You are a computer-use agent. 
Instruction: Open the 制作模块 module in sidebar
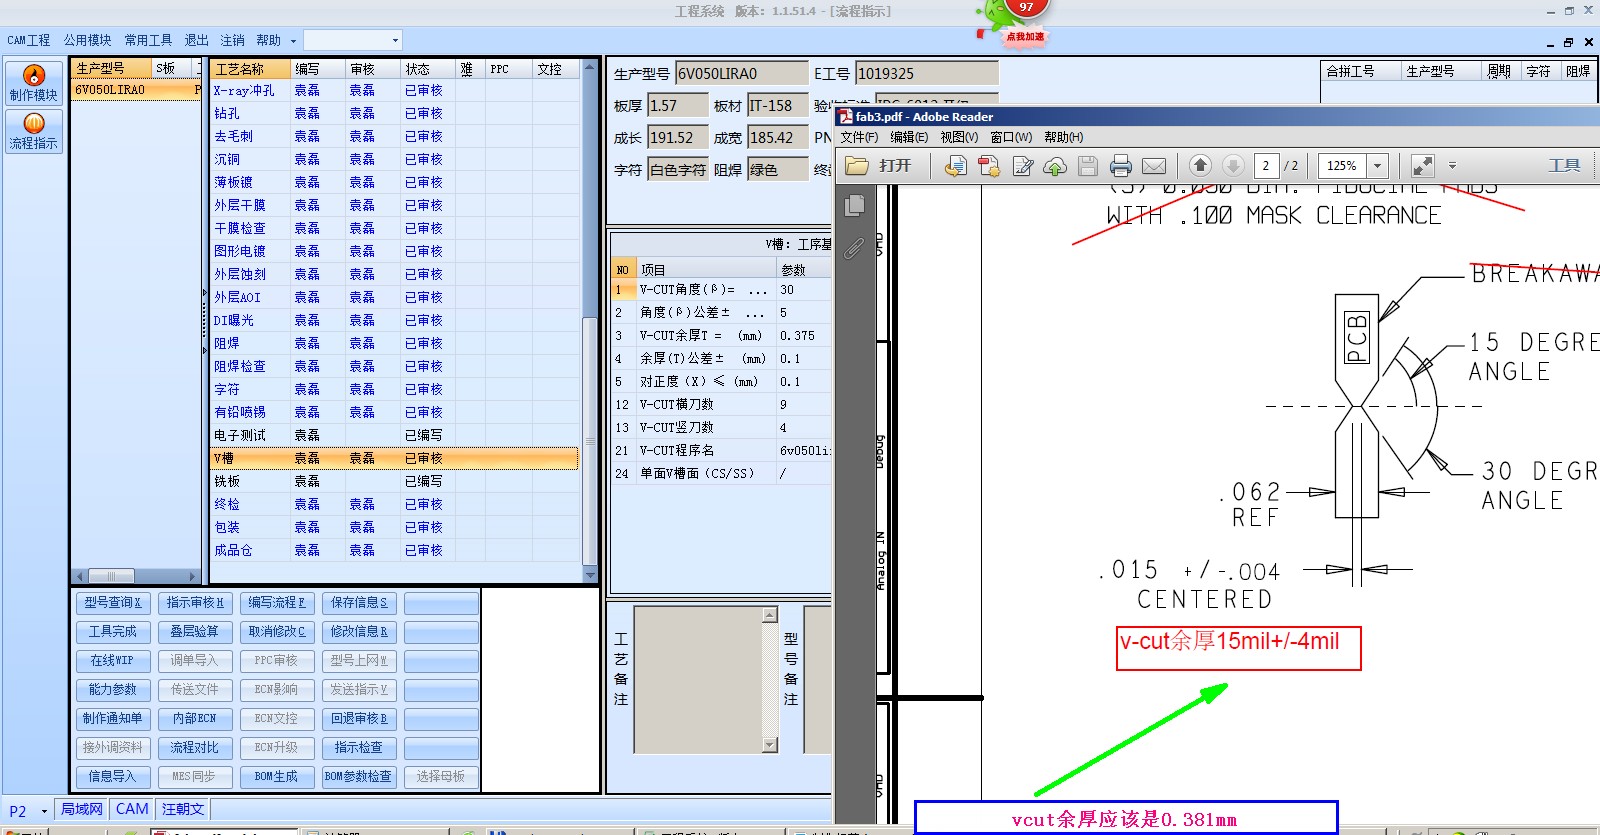point(34,83)
